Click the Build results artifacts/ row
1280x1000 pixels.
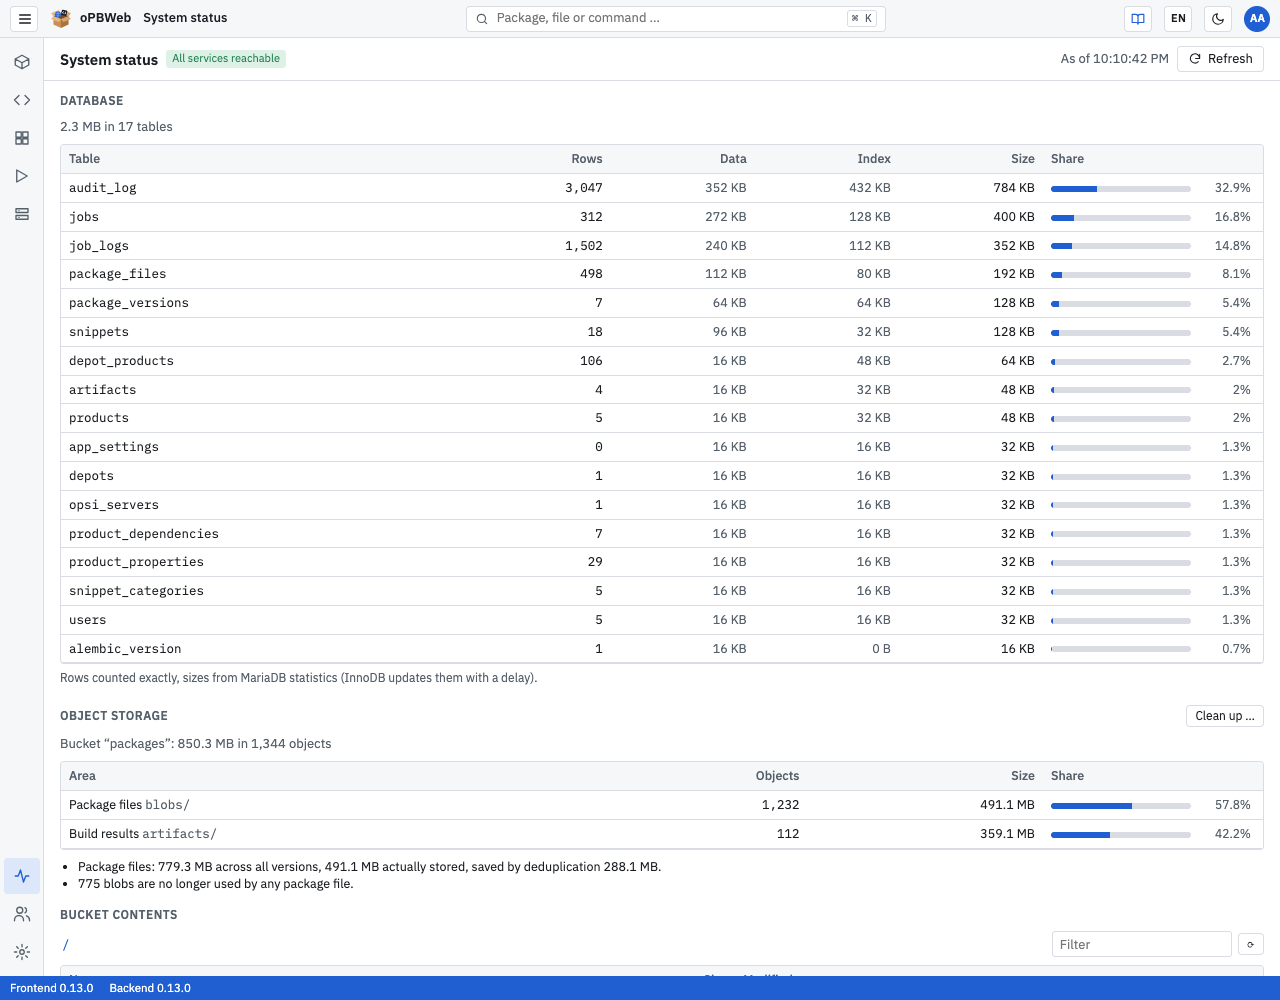pos(661,834)
